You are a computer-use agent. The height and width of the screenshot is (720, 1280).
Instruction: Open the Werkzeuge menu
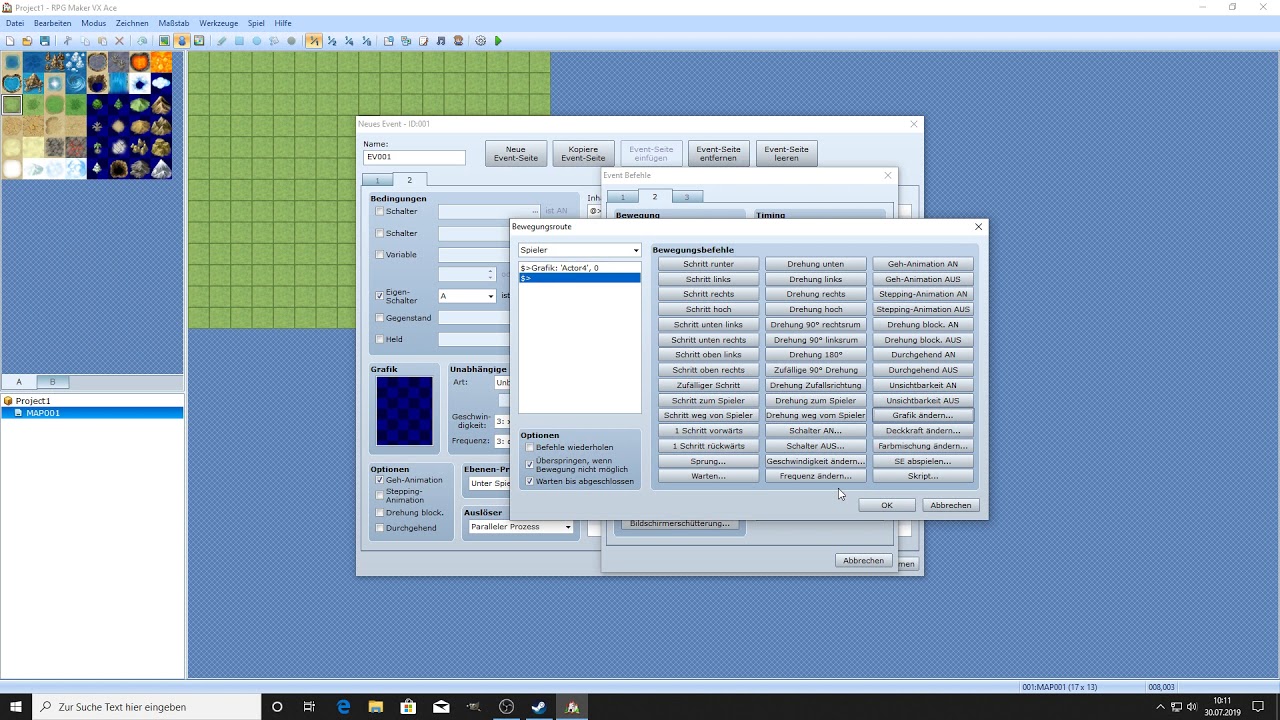(219, 23)
